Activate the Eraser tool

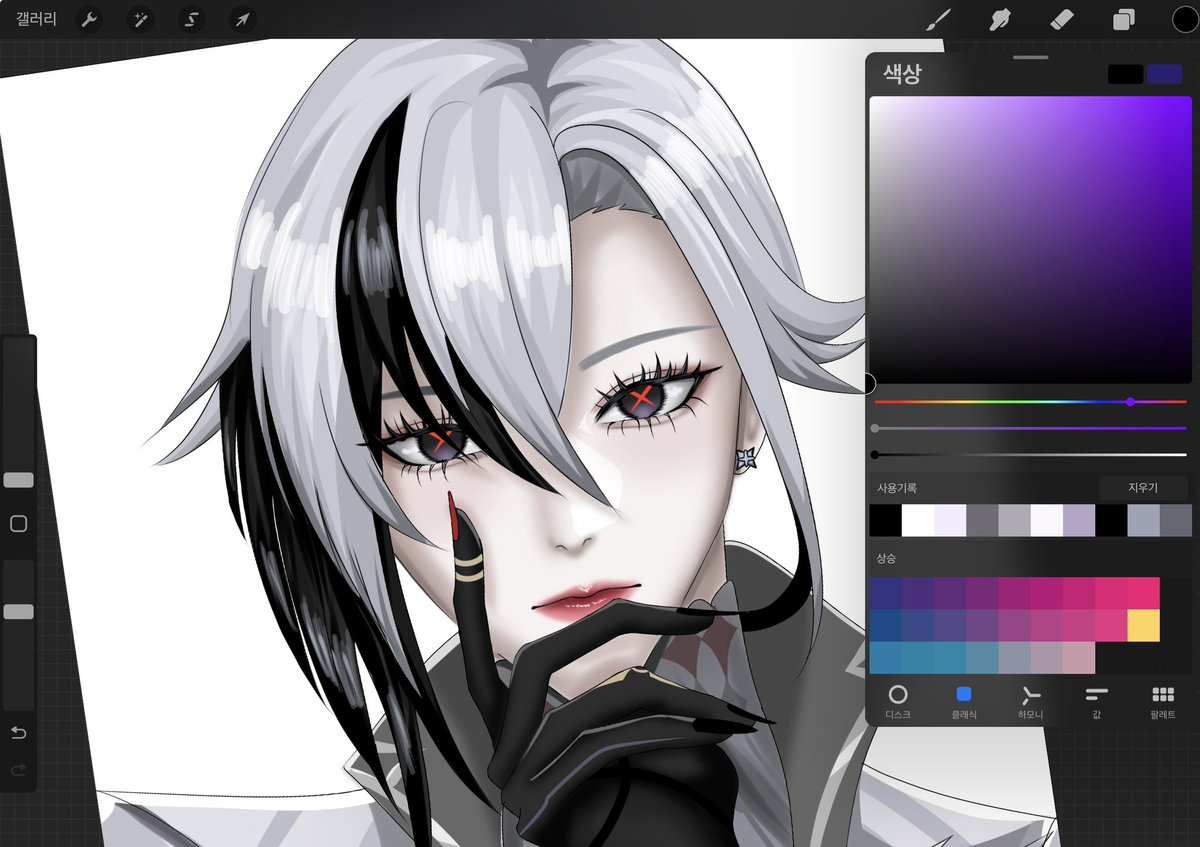pyautogui.click(x=1061, y=19)
